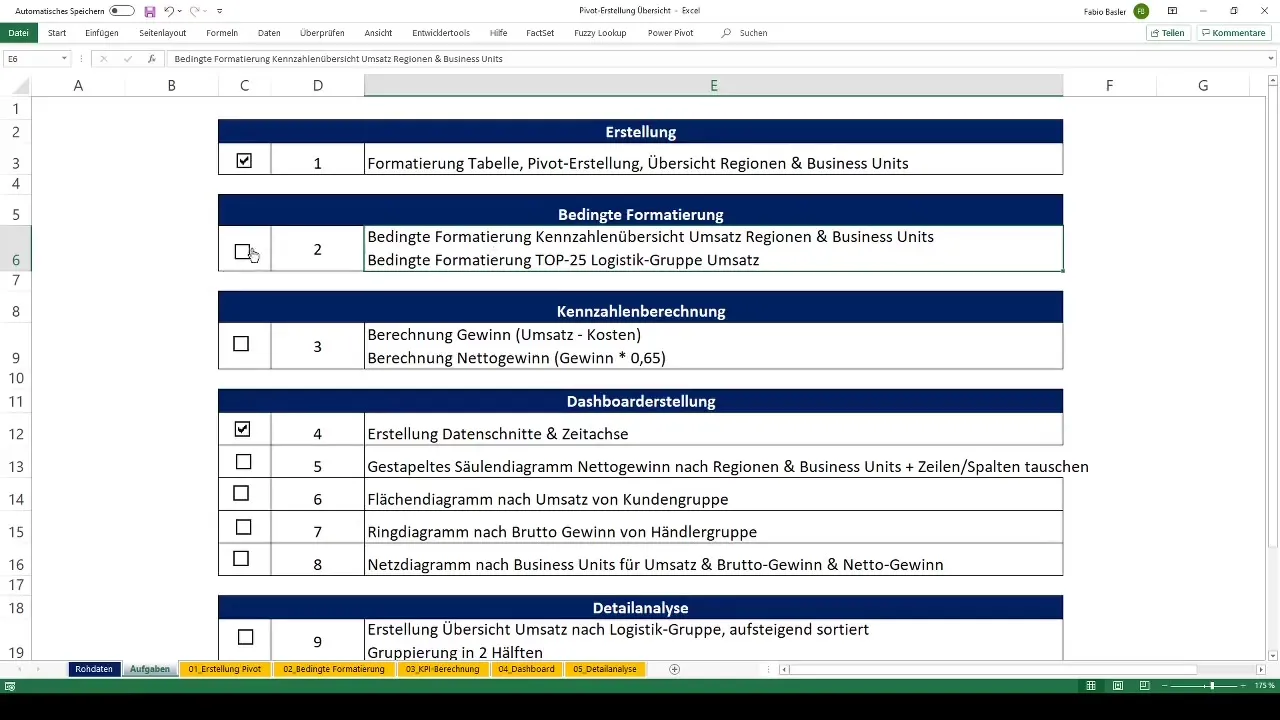
Task: Confirm the entry with the formula bar checkmark
Action: click(x=127, y=59)
